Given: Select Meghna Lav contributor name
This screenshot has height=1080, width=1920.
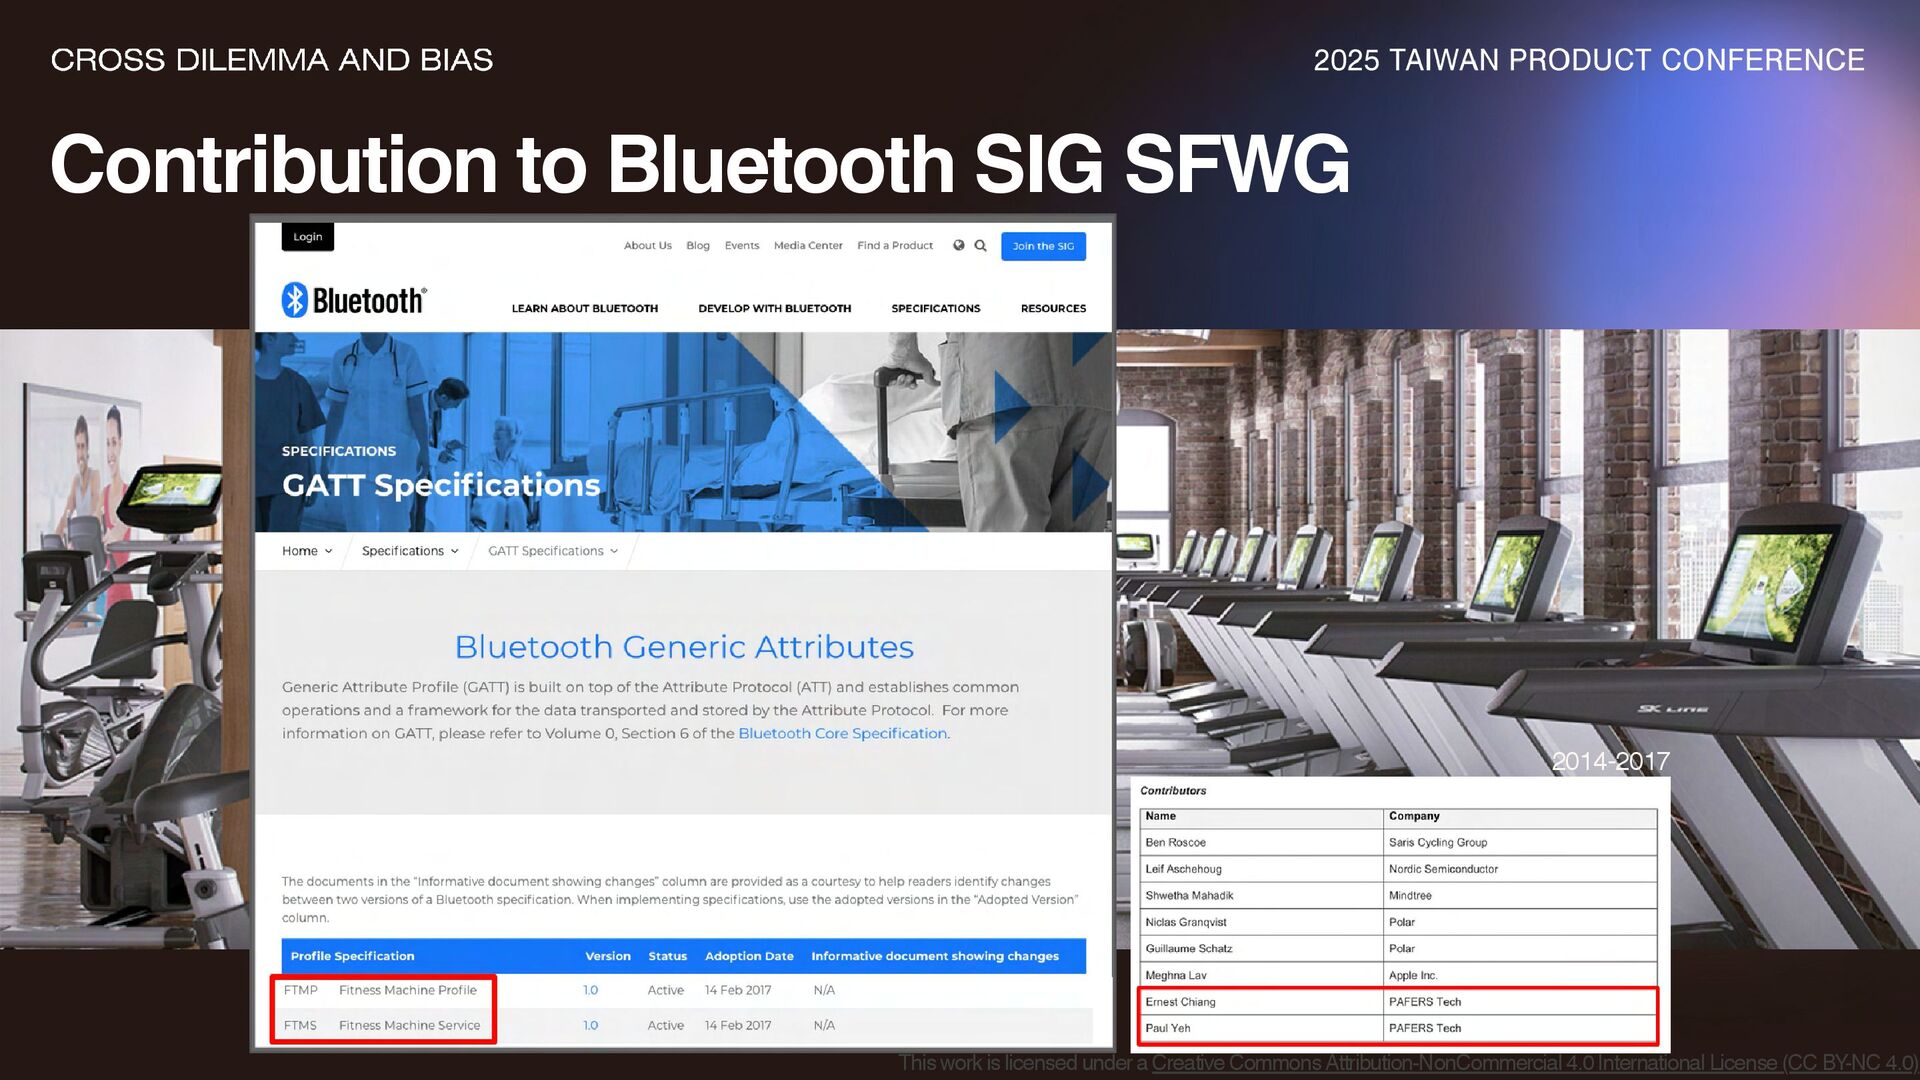Looking at the screenshot, I should [1175, 976].
